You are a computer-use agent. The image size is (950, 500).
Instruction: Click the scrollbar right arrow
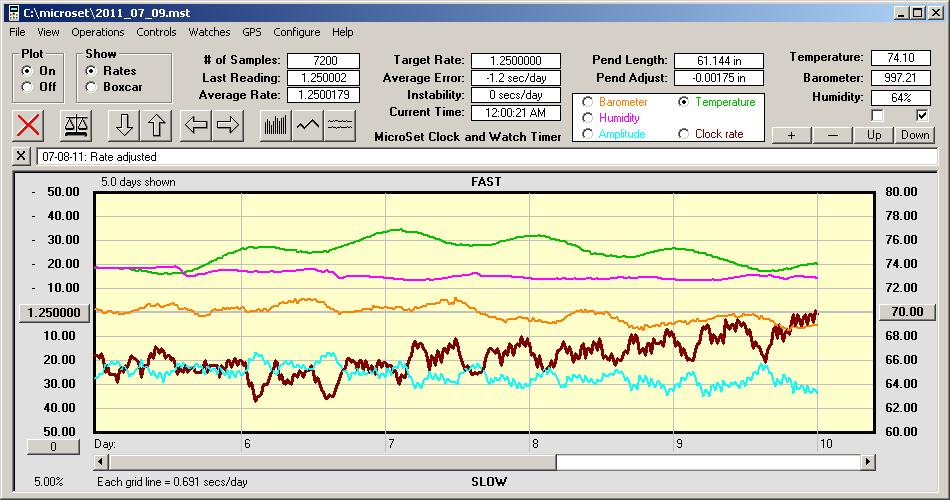(868, 462)
